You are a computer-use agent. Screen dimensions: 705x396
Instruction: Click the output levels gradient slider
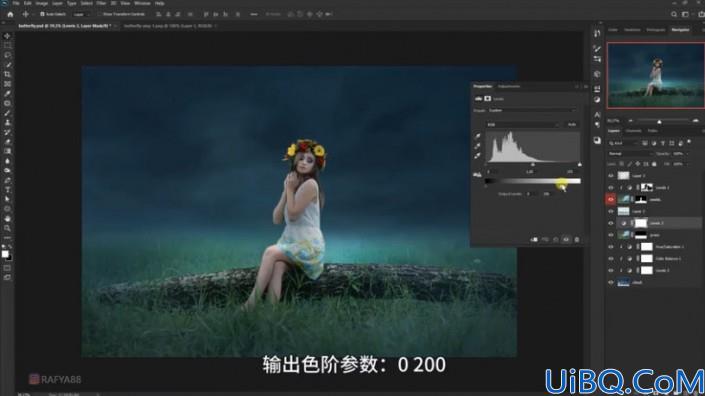point(533,181)
